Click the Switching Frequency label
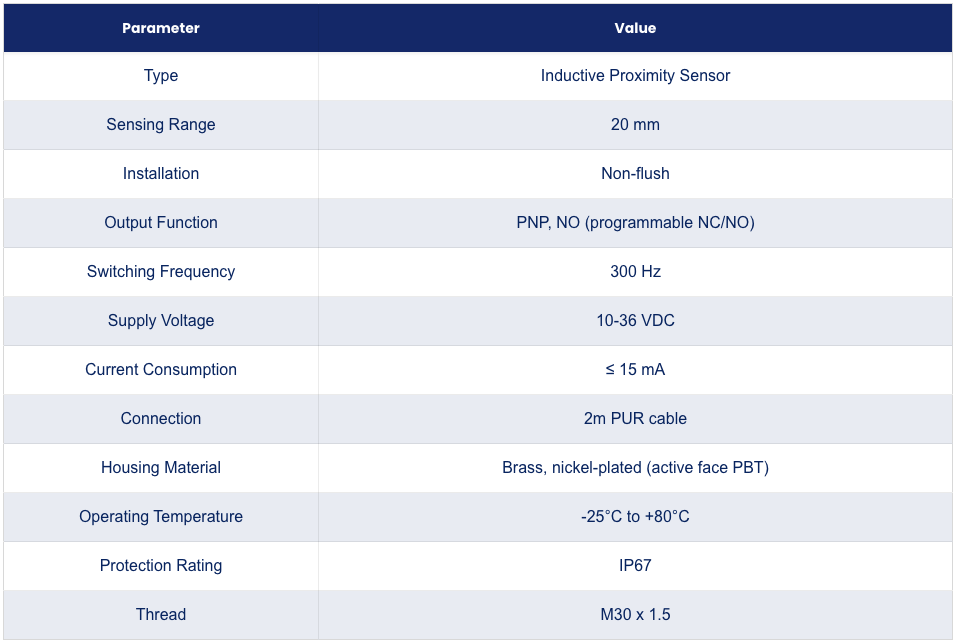957x643 pixels. tap(161, 271)
